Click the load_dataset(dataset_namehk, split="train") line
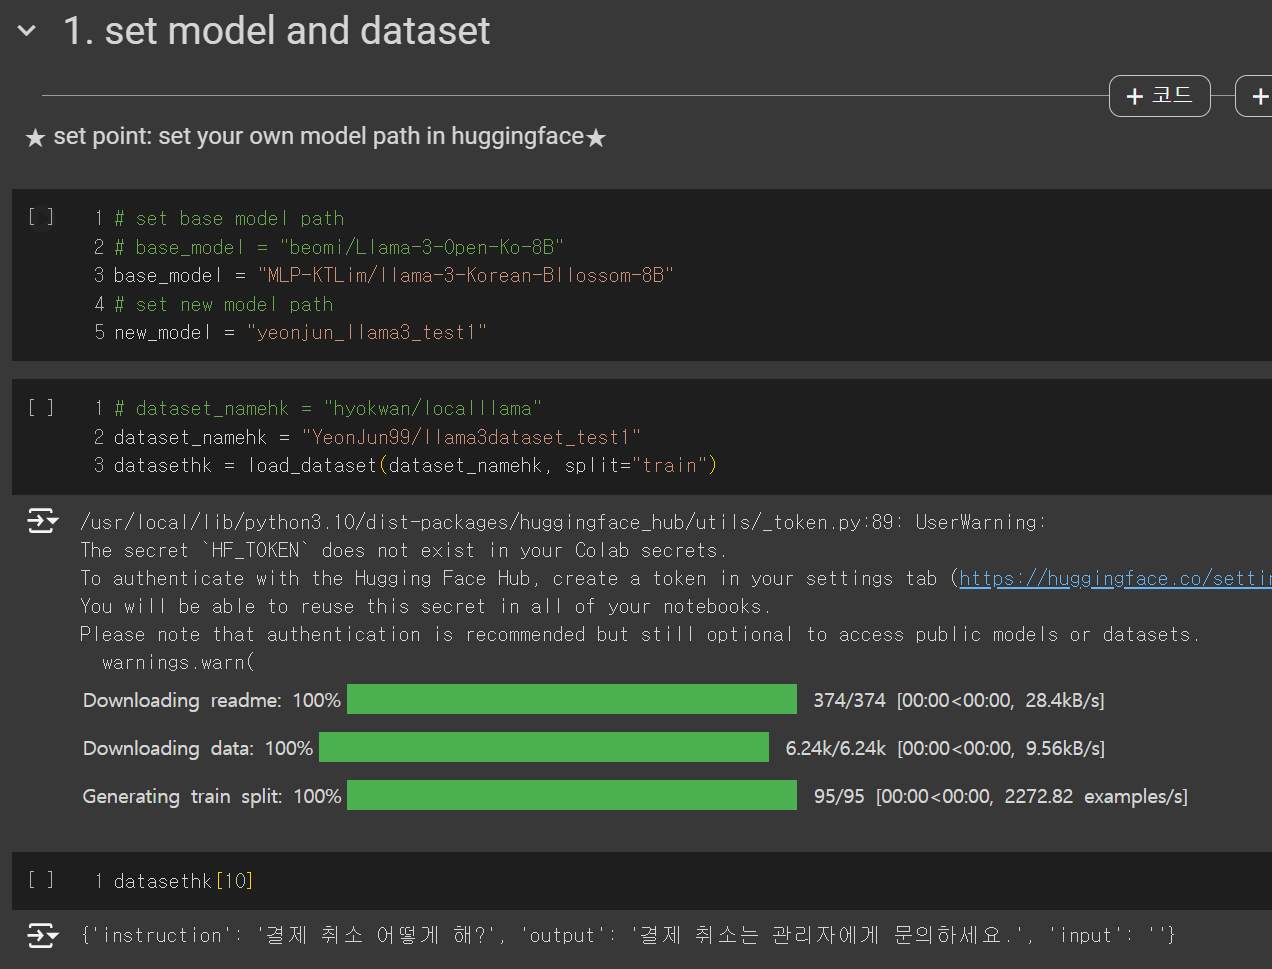The height and width of the screenshot is (969, 1272). 415,465
